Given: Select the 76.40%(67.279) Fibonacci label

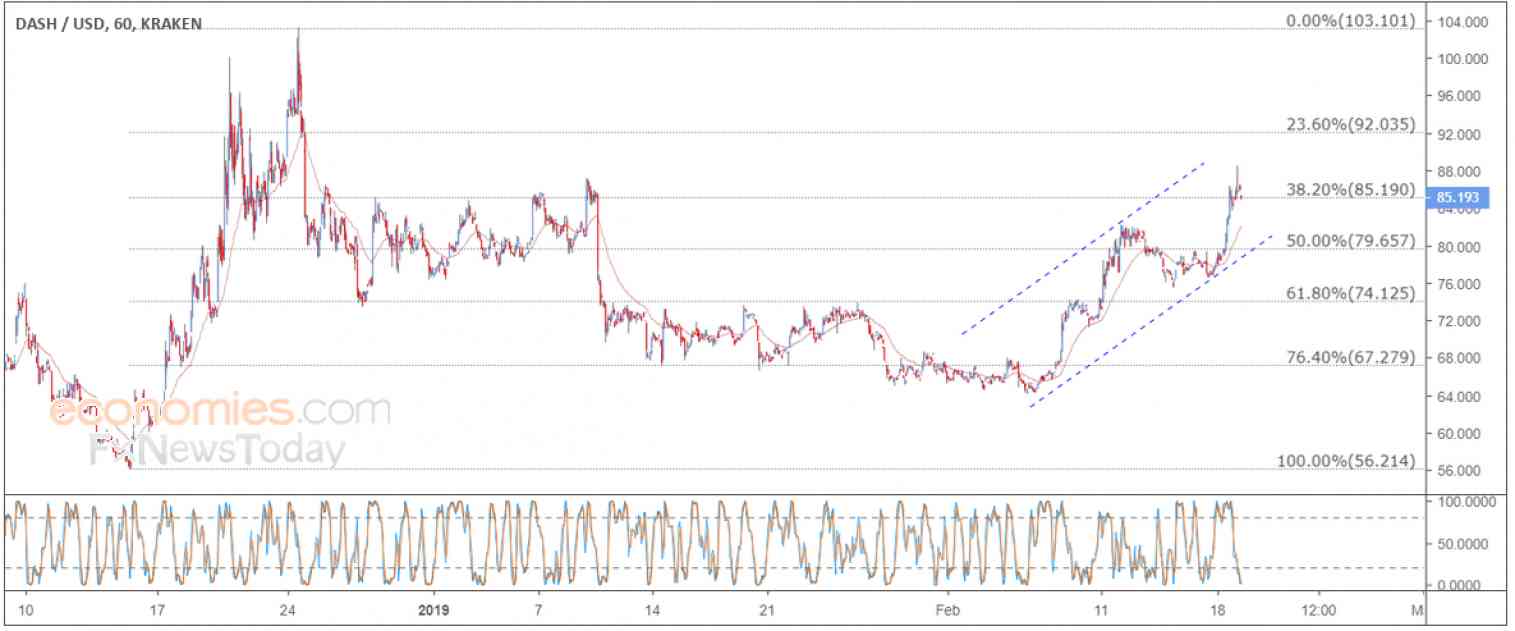Looking at the screenshot, I should click(1351, 357).
